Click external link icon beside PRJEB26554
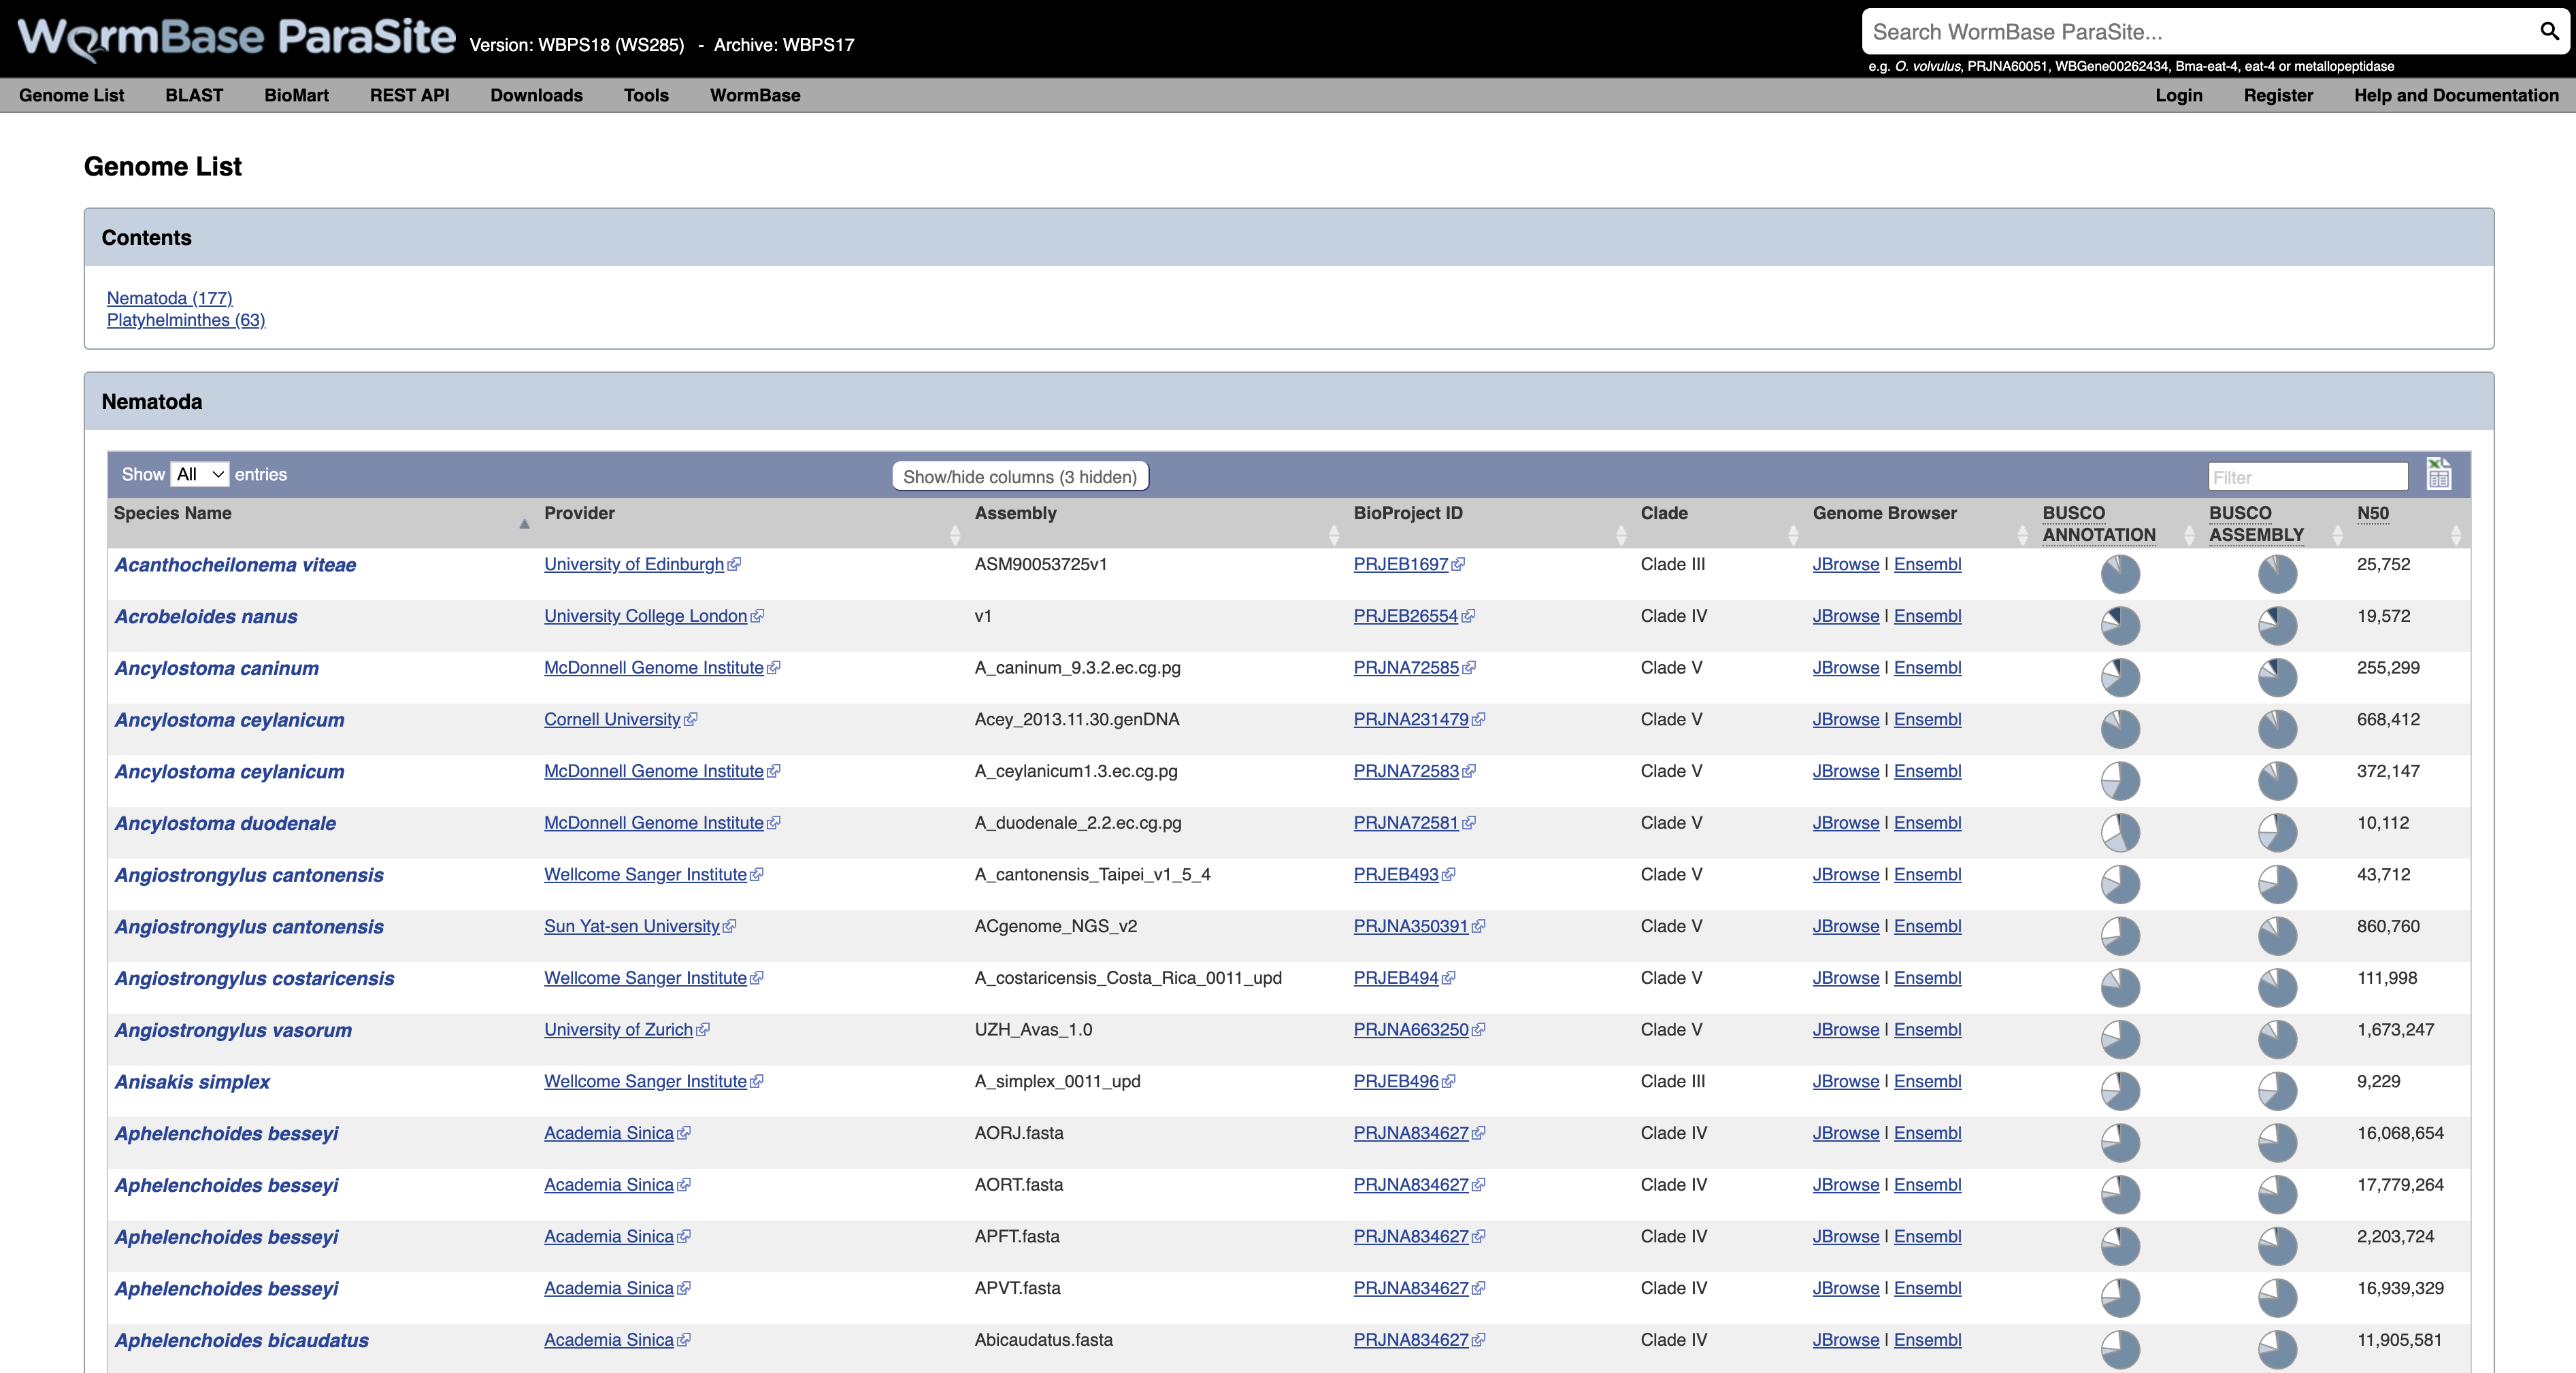 (x=1468, y=617)
